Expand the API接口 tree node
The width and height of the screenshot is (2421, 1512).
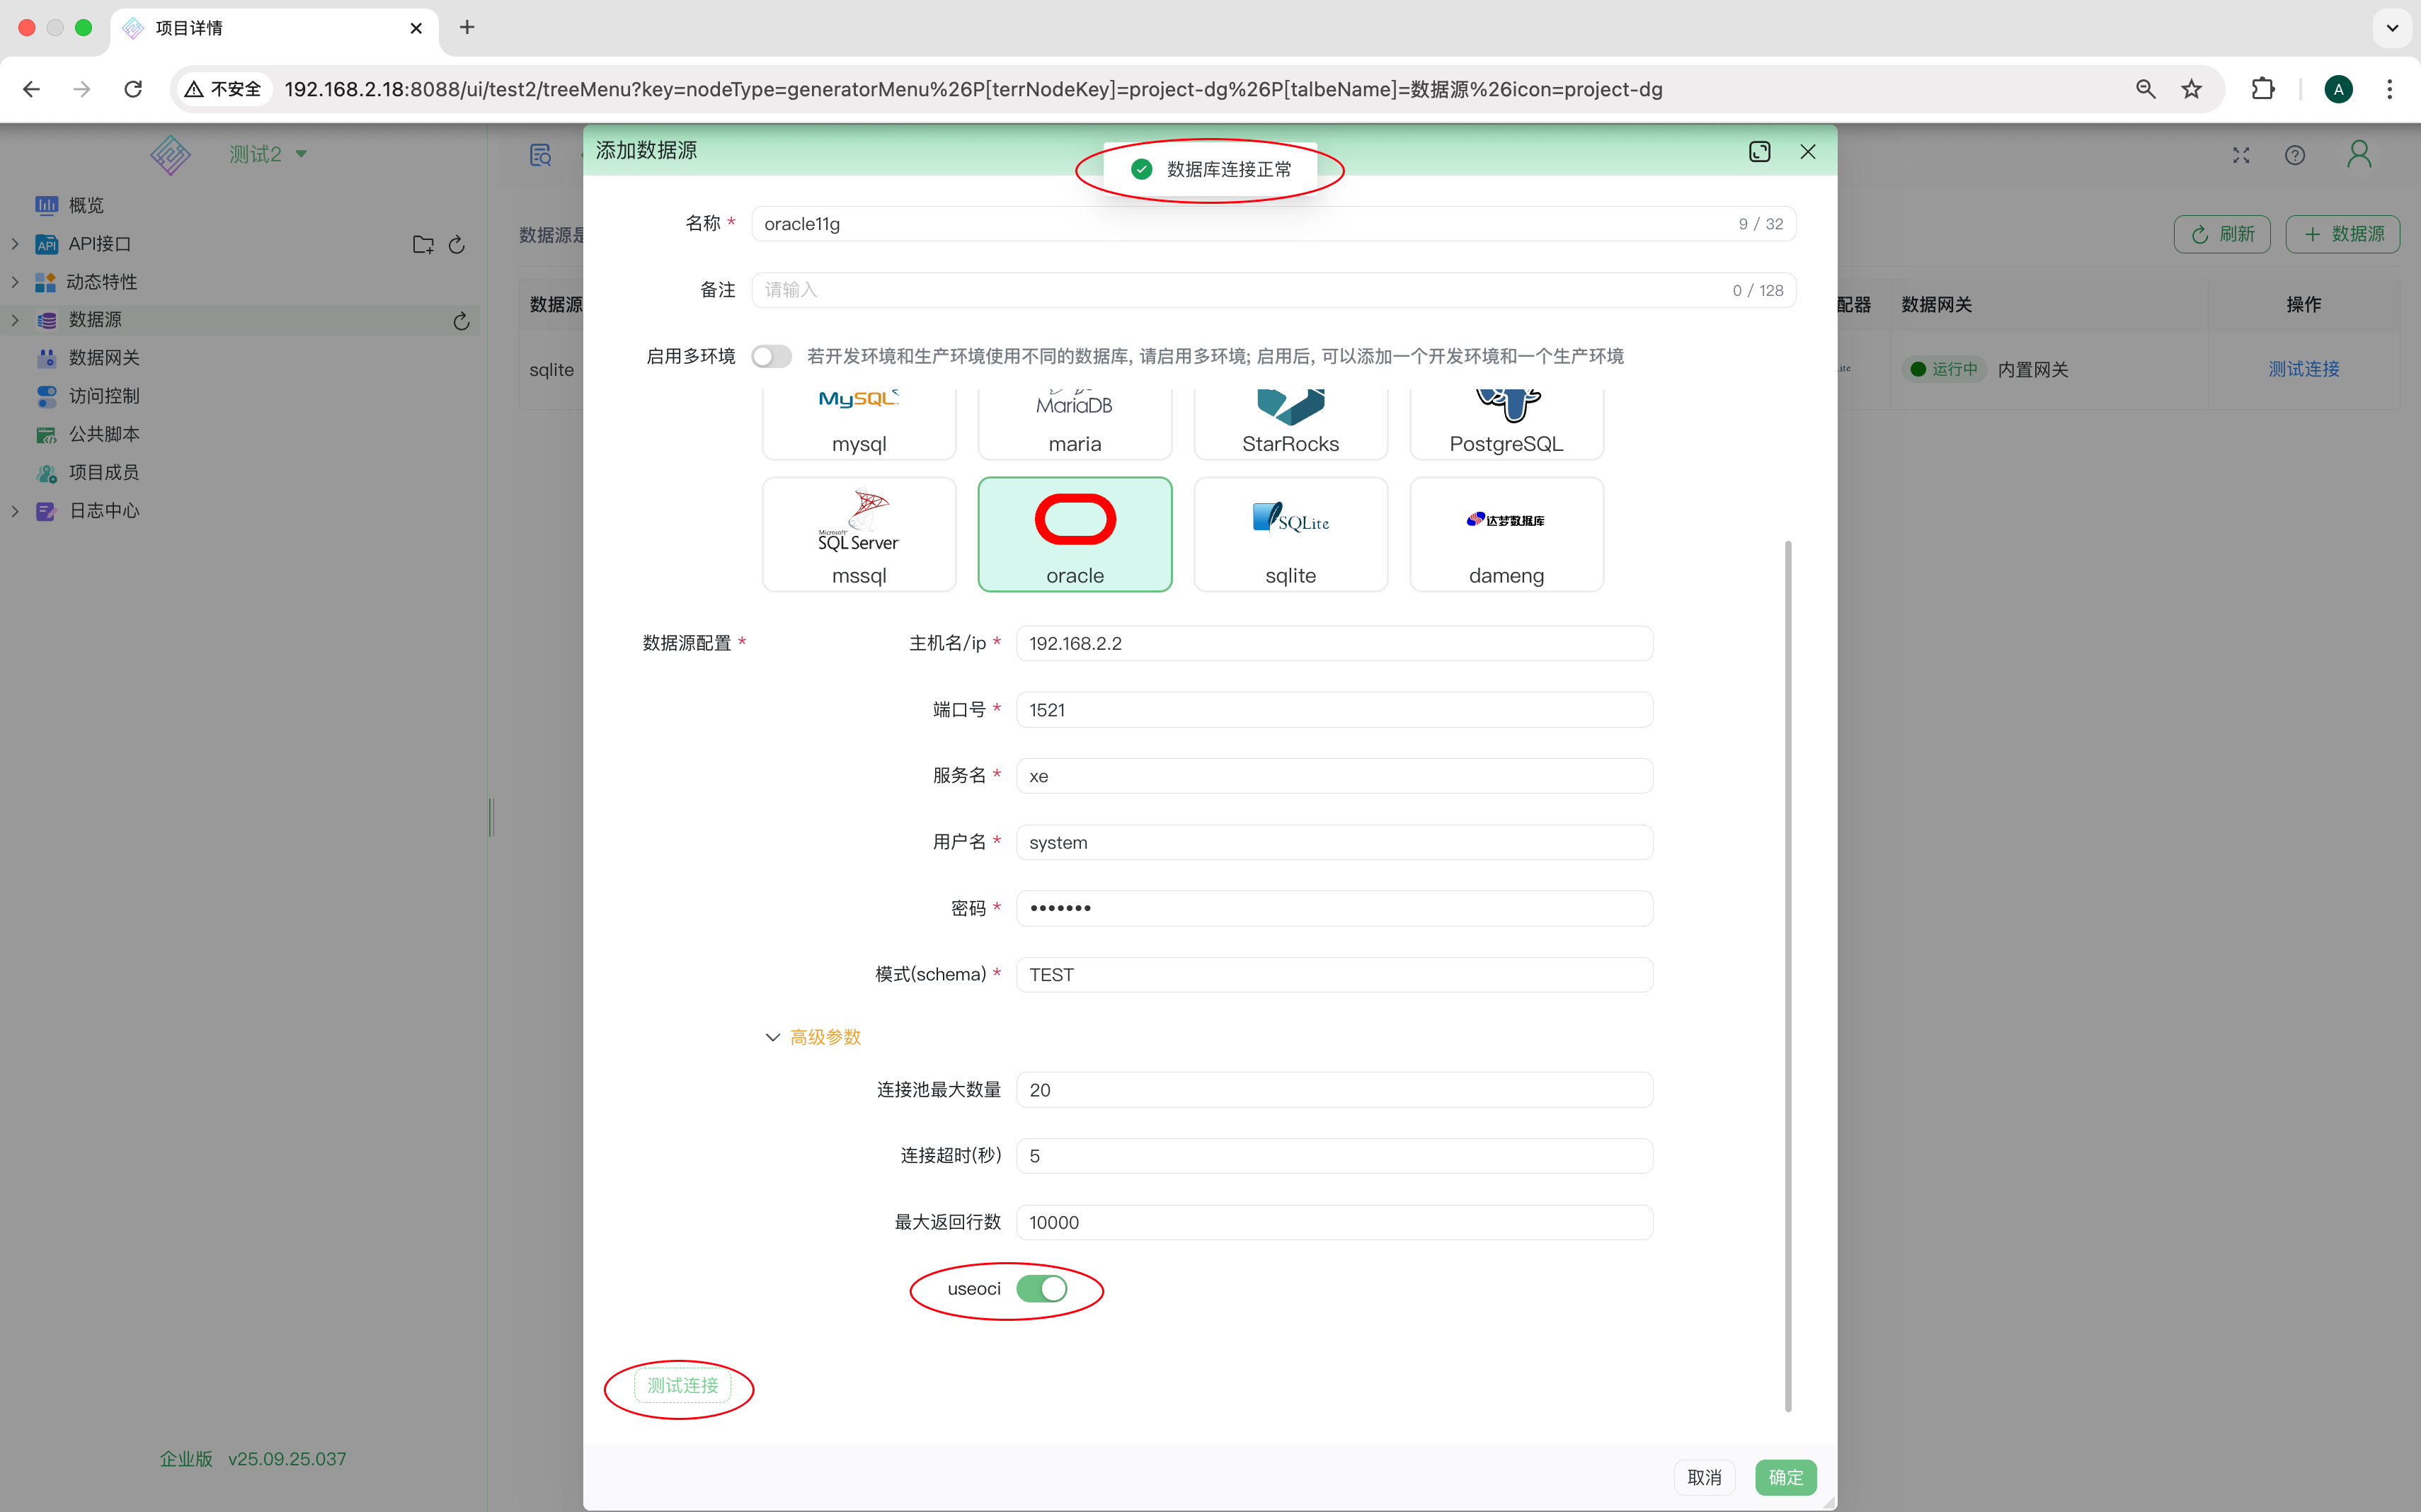point(15,243)
